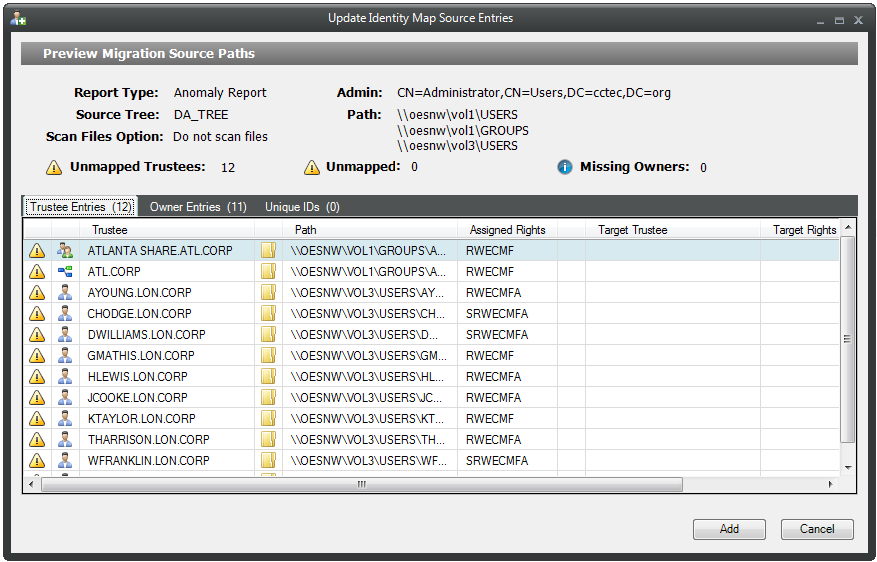The image size is (877, 562).
Task: Click warning icon next to Unmapped Trustees
Action: click(54, 167)
